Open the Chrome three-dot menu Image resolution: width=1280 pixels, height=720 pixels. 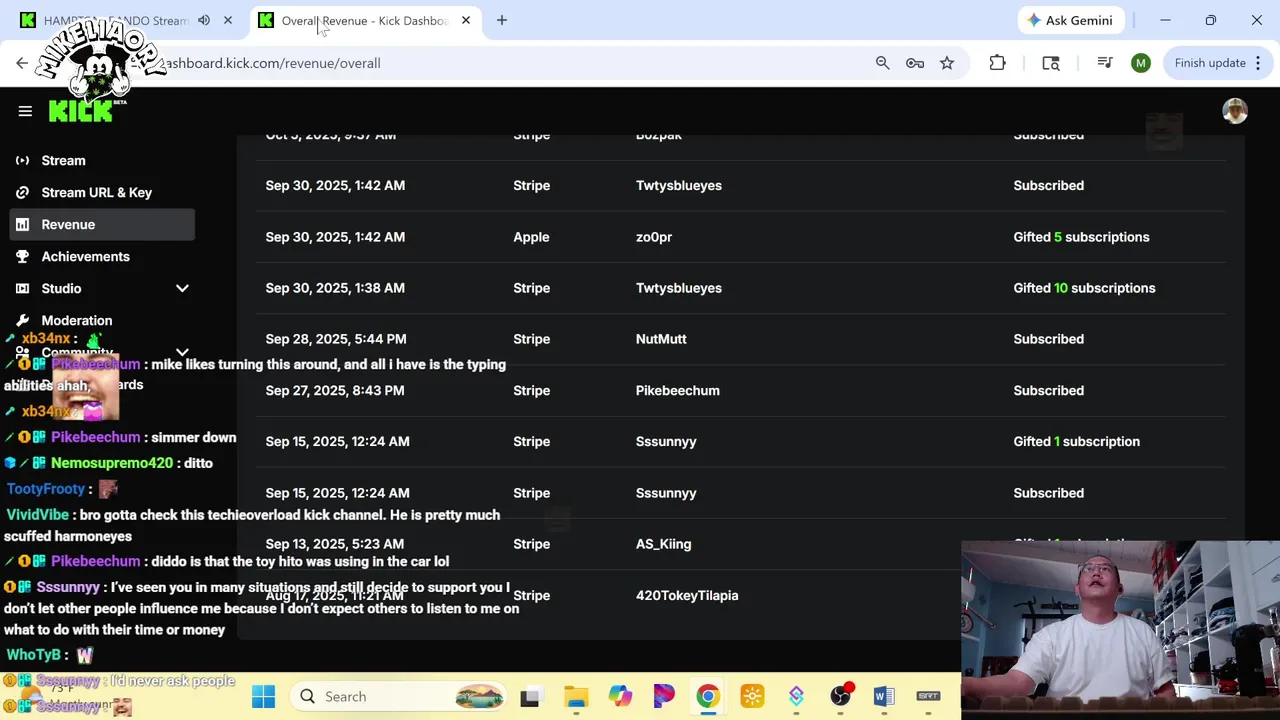[x=1258, y=63]
